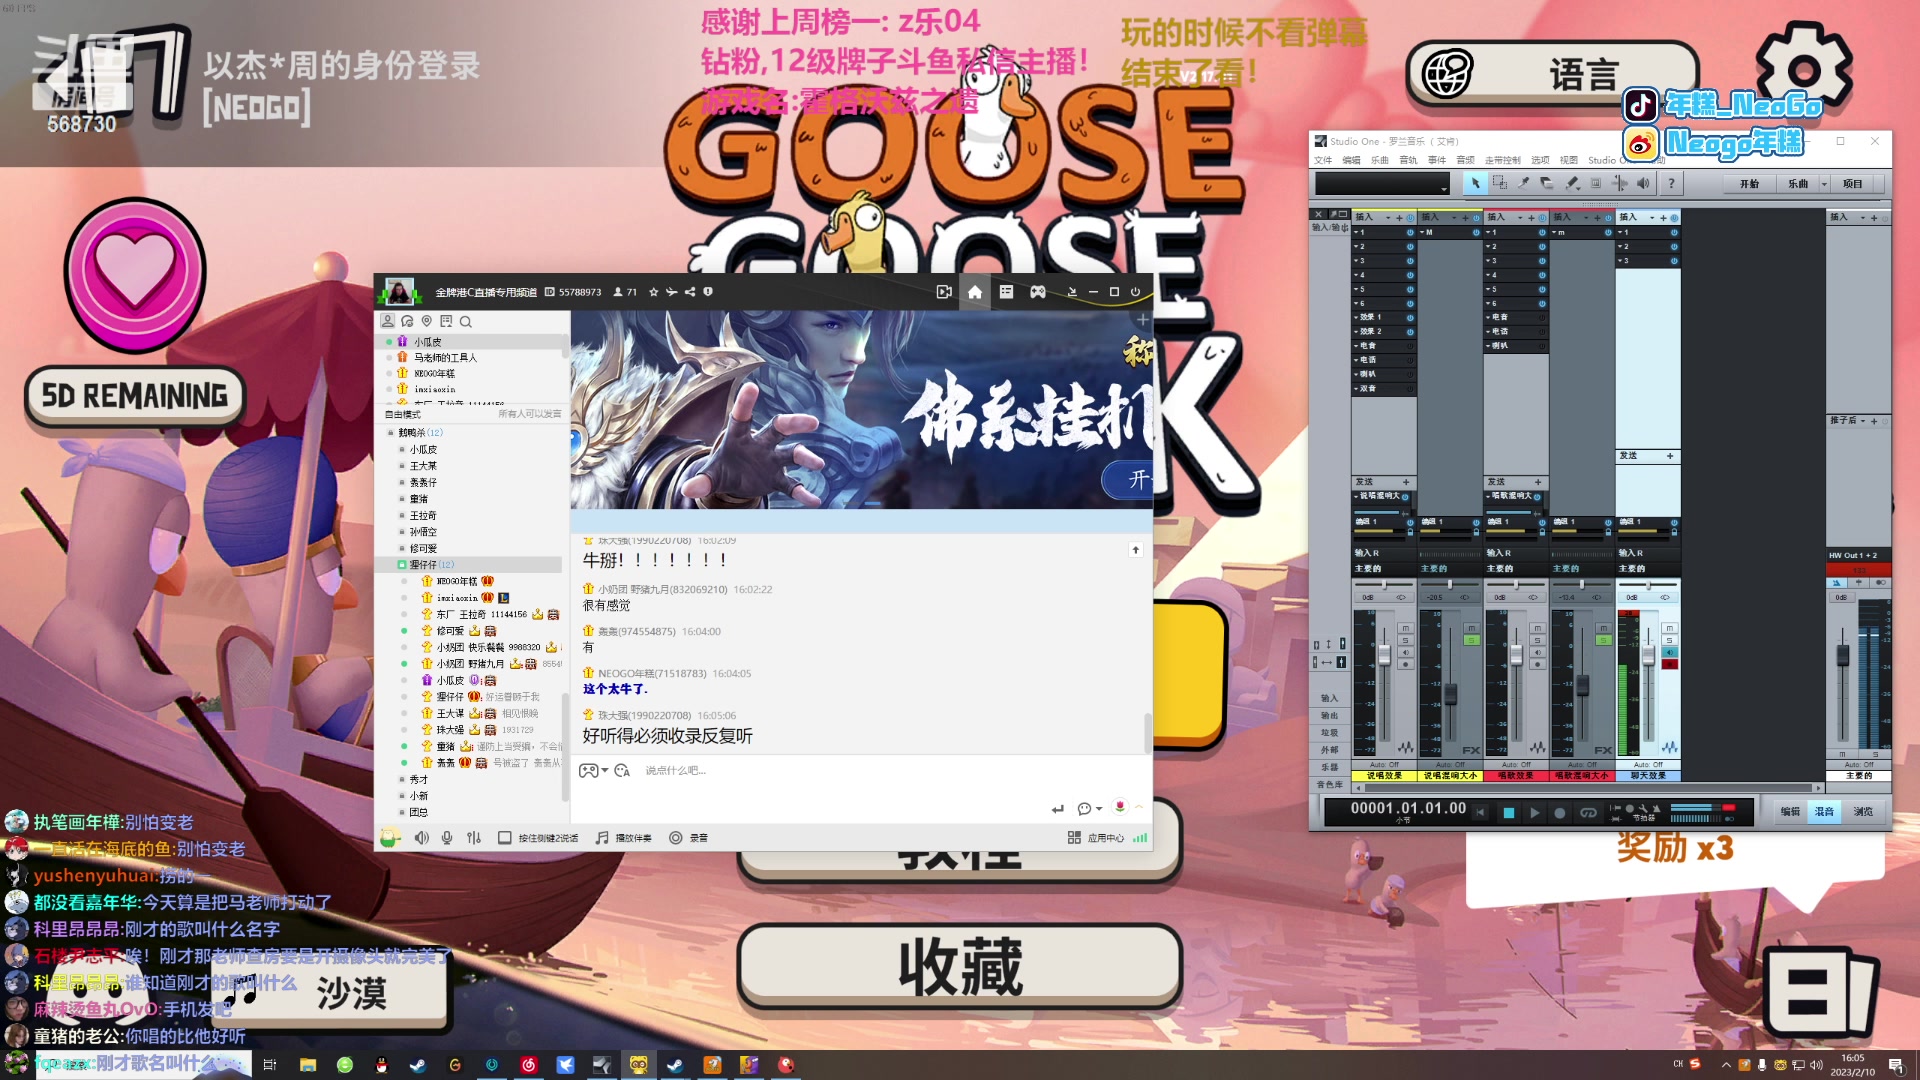This screenshot has height=1080, width=1920.
Task: Select the listen speaker tool in Studio One
Action: coord(1643,183)
